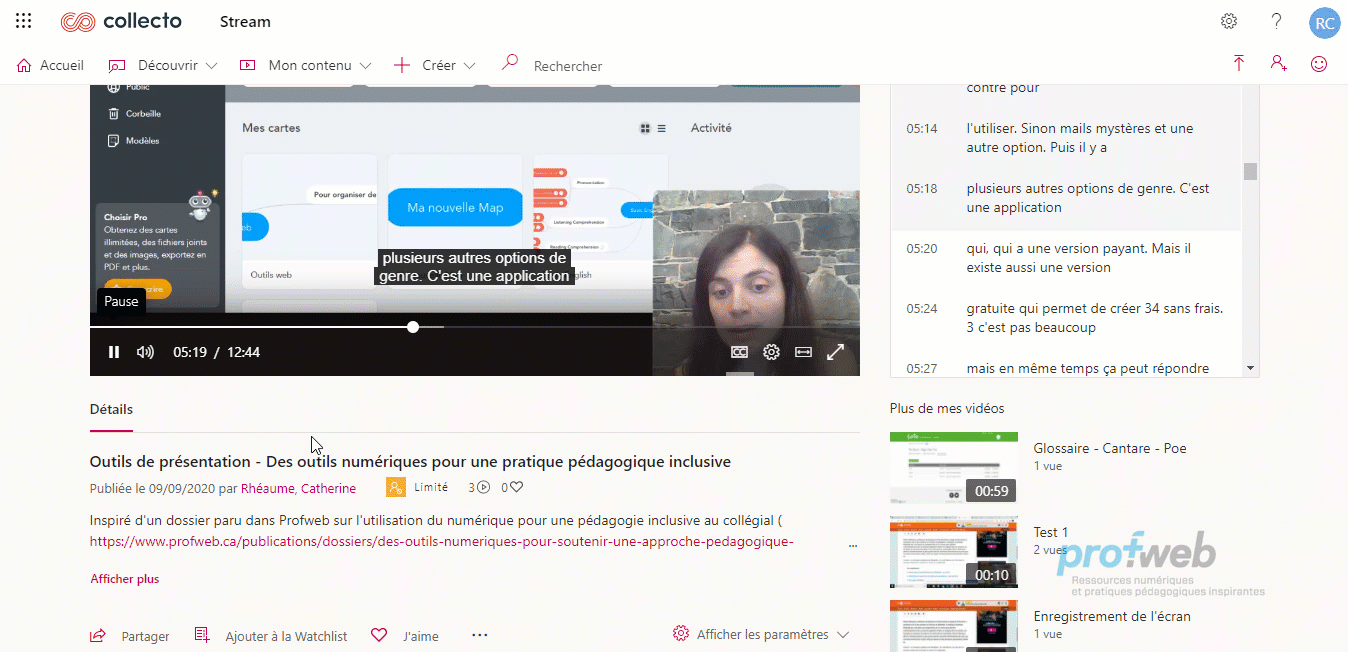Mute the video volume speaker icon
The image size is (1348, 652).
(145, 352)
